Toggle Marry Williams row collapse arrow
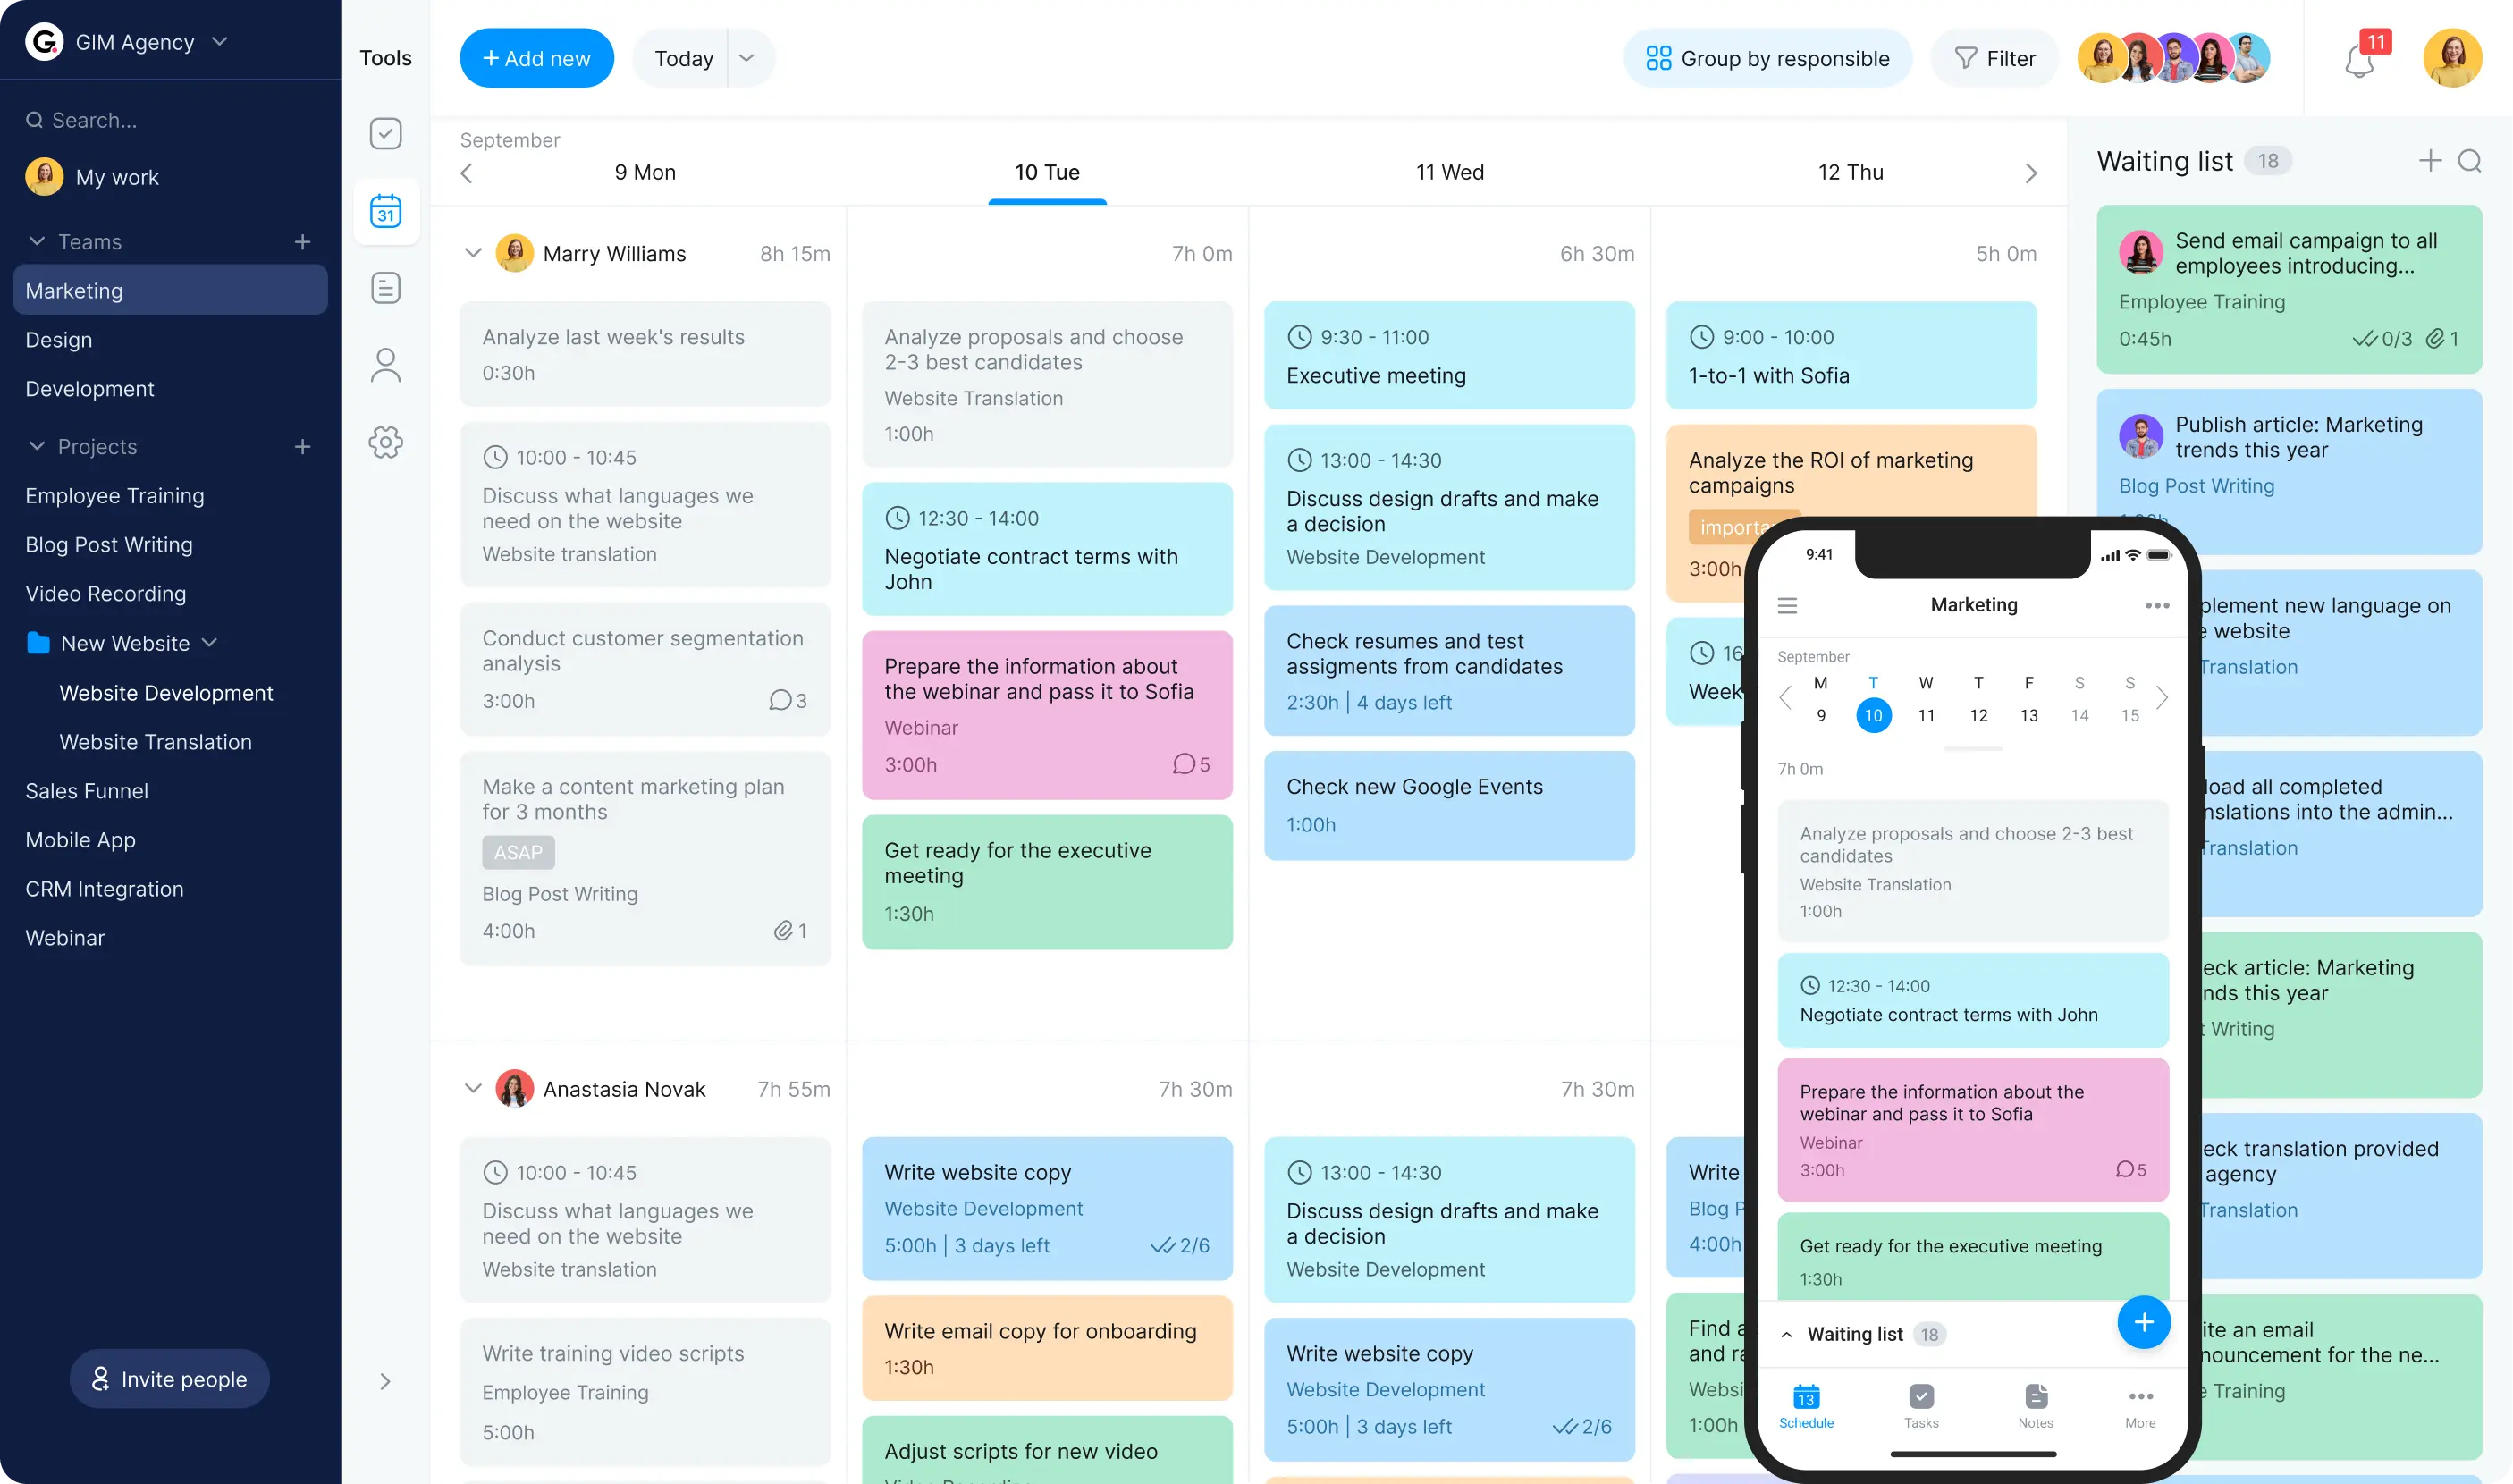This screenshot has height=1484, width=2513. [x=473, y=253]
